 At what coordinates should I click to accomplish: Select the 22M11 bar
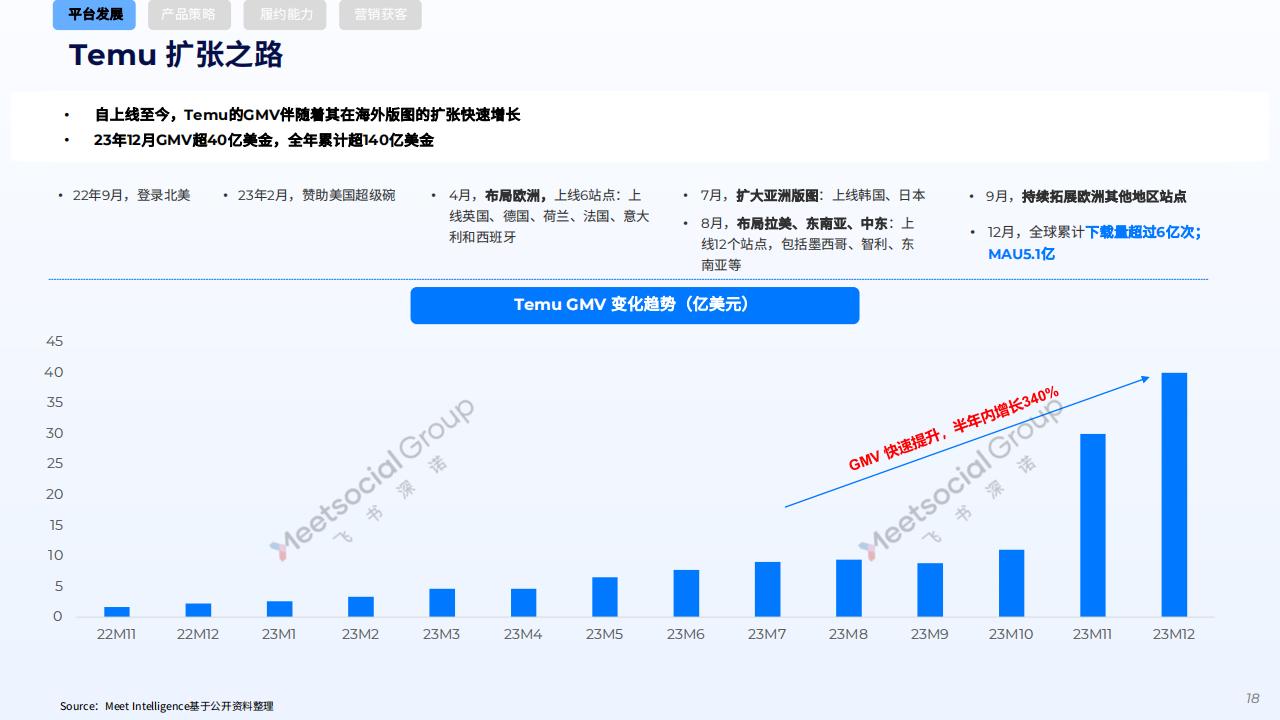[x=117, y=611]
